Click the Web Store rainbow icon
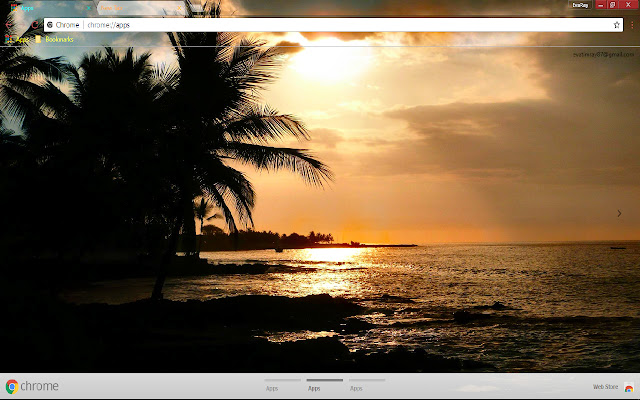Screen dimensions: 640x400 (x=629, y=387)
